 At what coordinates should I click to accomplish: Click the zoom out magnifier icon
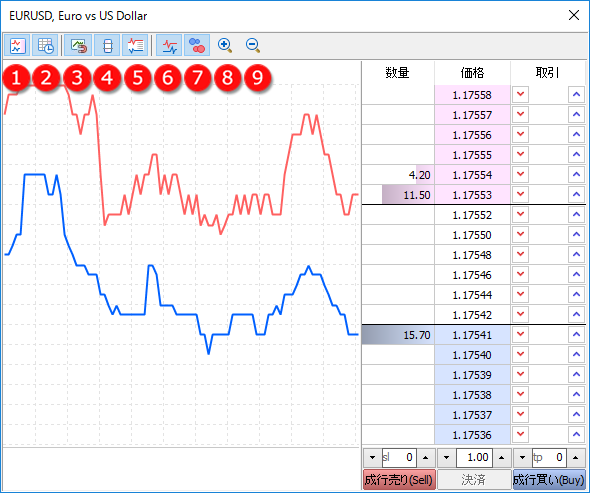(x=253, y=46)
